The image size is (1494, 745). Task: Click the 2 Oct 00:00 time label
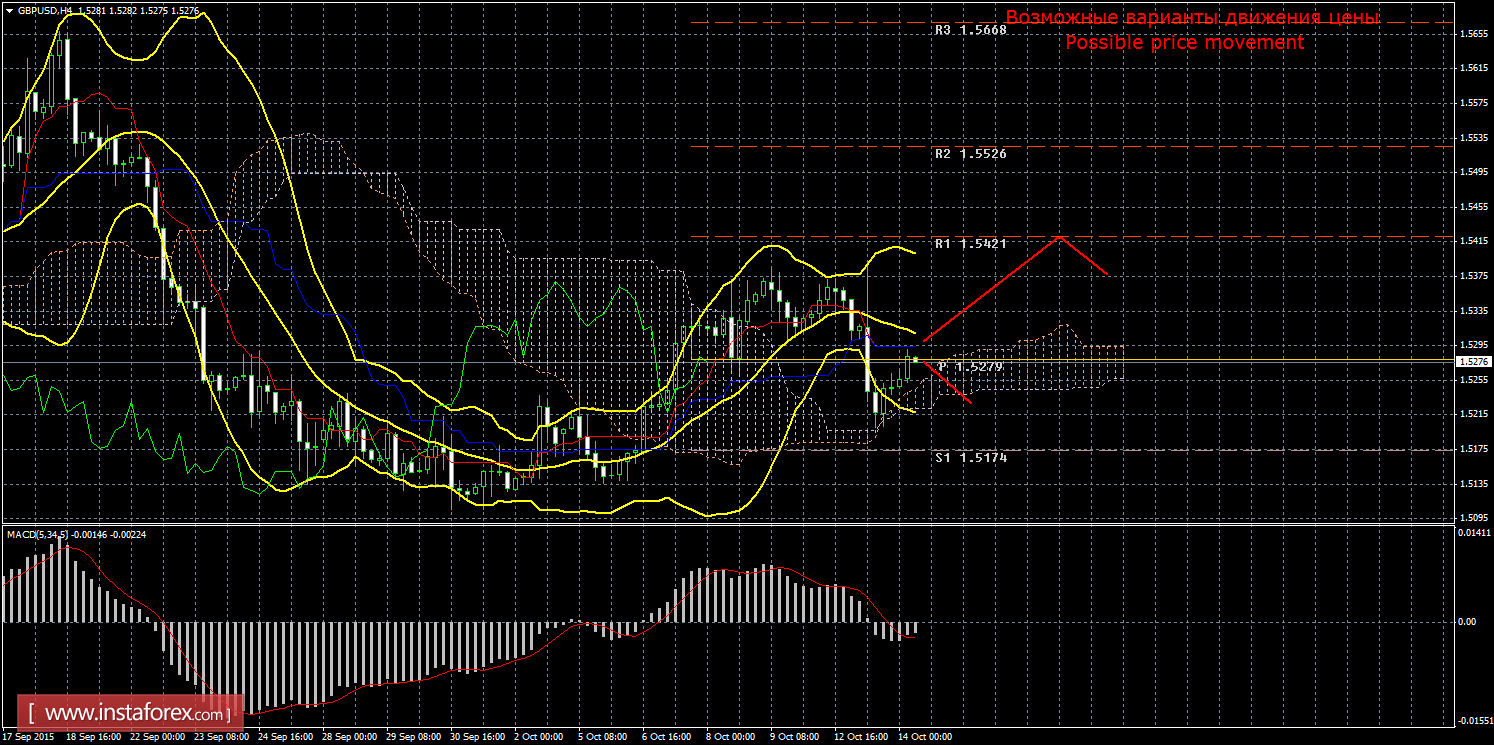tap(541, 737)
